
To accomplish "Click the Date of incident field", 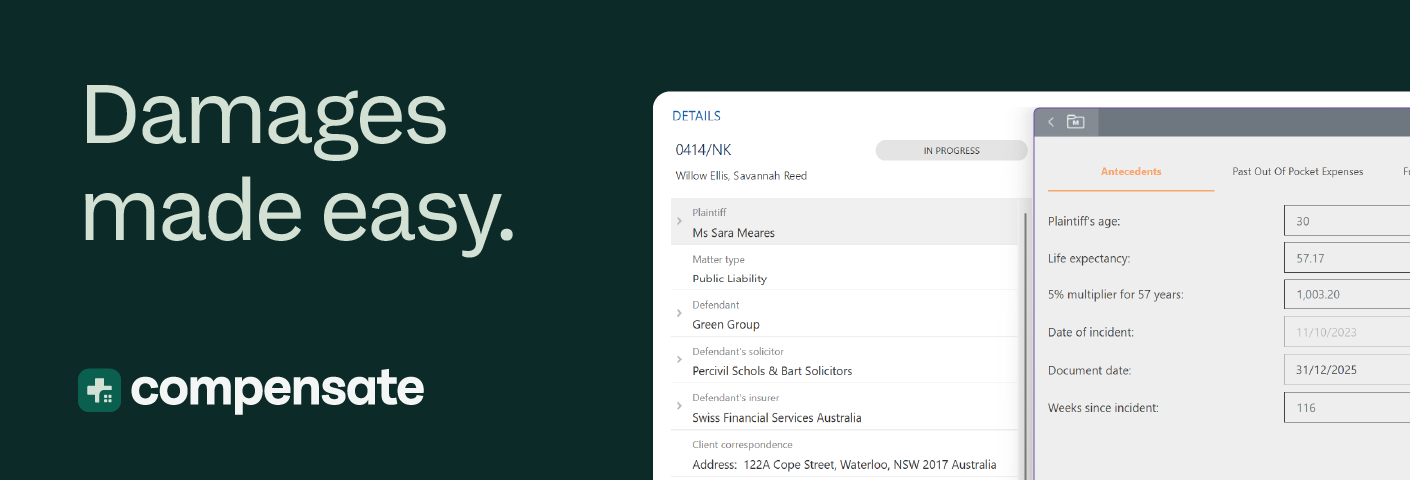I will [x=1347, y=332].
